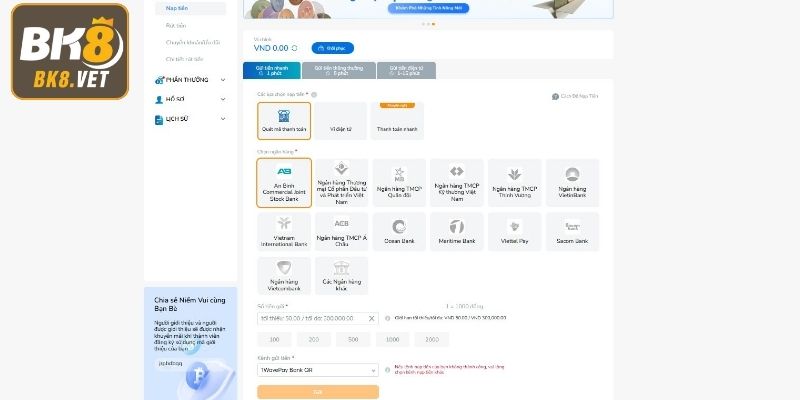The image size is (800, 400).
Task: Switch to Gửi tiền thông thường tab
Action: [339, 70]
